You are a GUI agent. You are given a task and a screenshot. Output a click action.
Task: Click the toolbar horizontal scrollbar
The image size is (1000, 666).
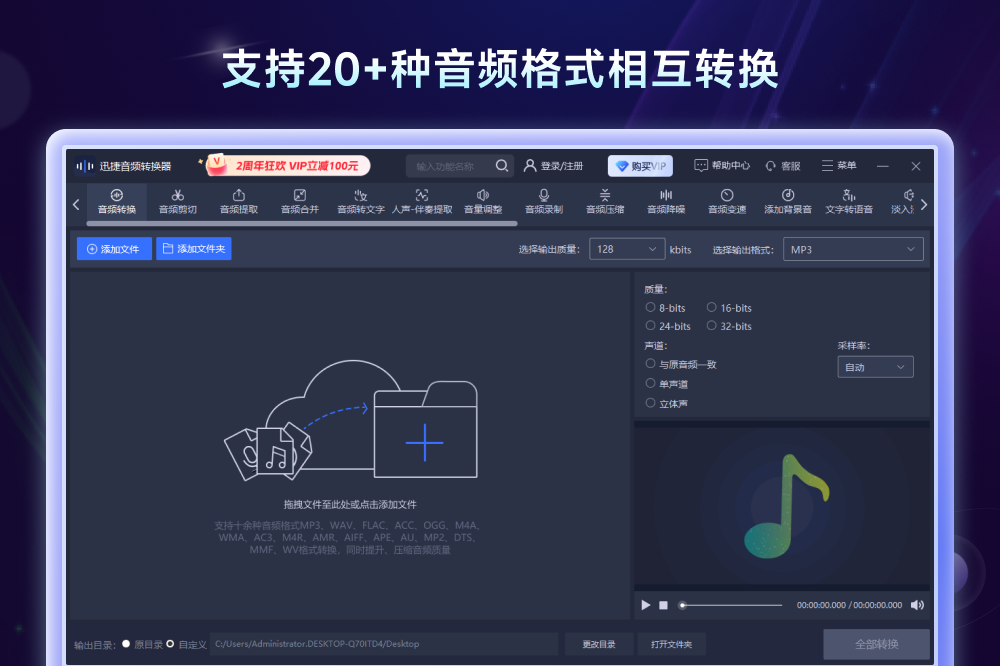click(x=302, y=224)
